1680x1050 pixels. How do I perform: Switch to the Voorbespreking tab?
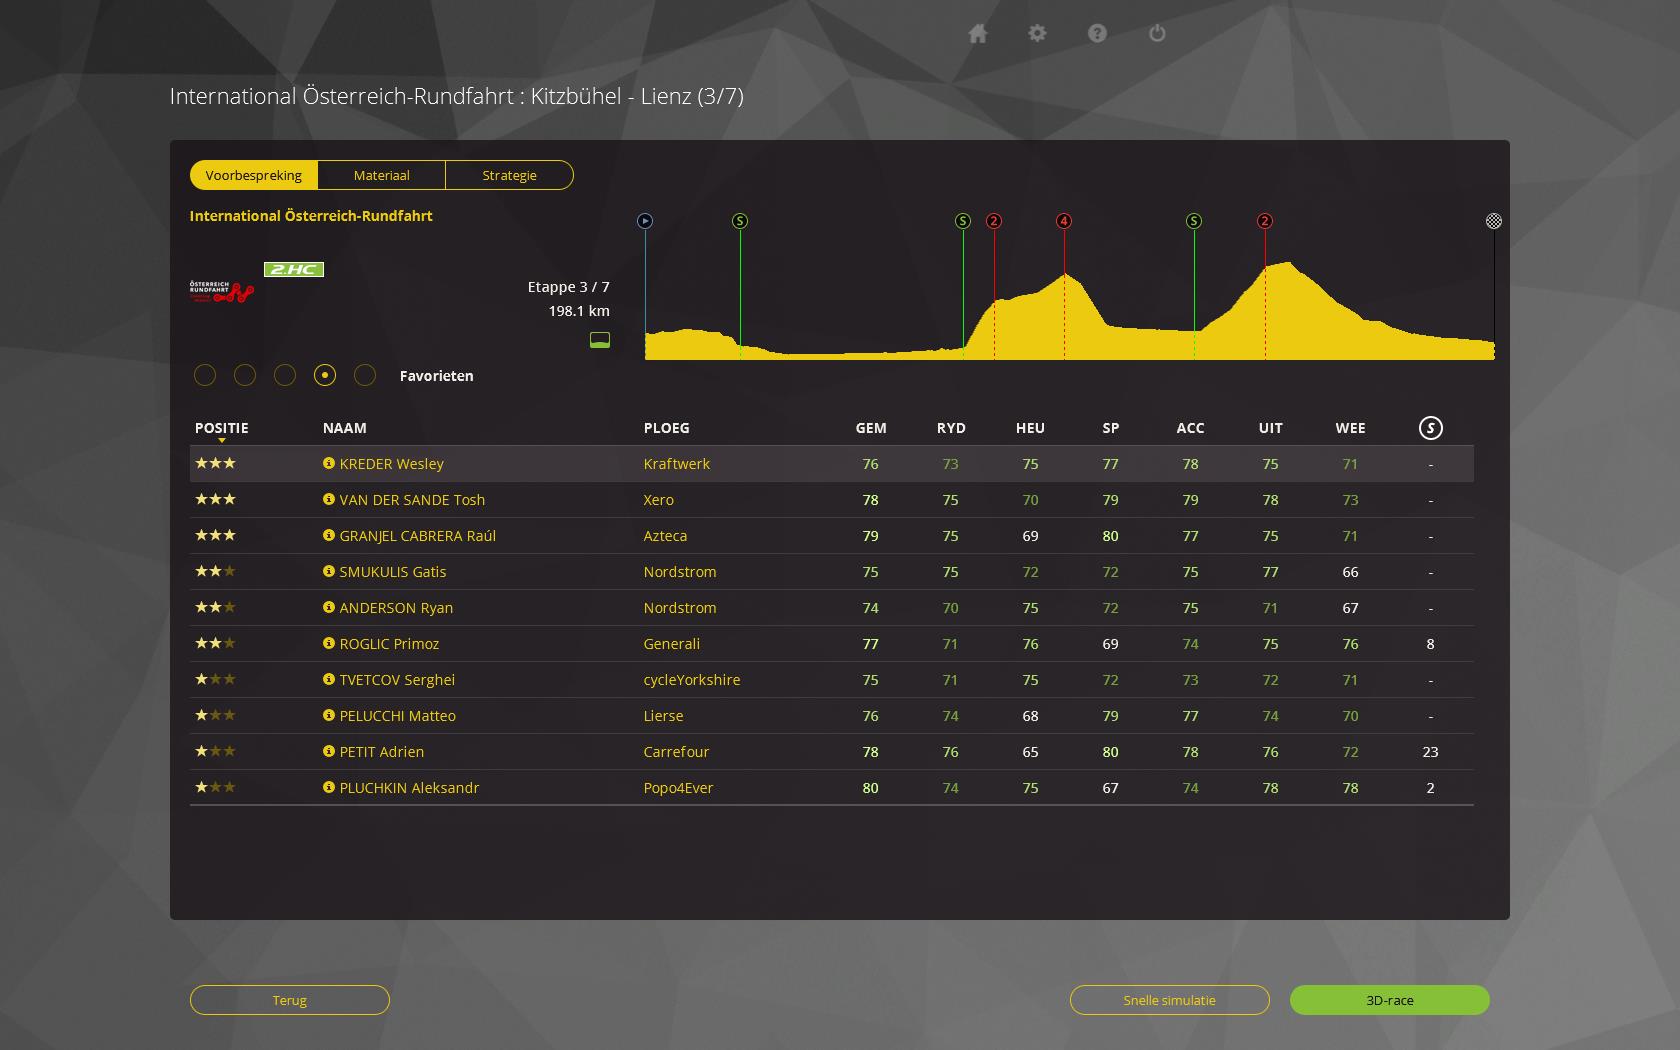click(254, 175)
